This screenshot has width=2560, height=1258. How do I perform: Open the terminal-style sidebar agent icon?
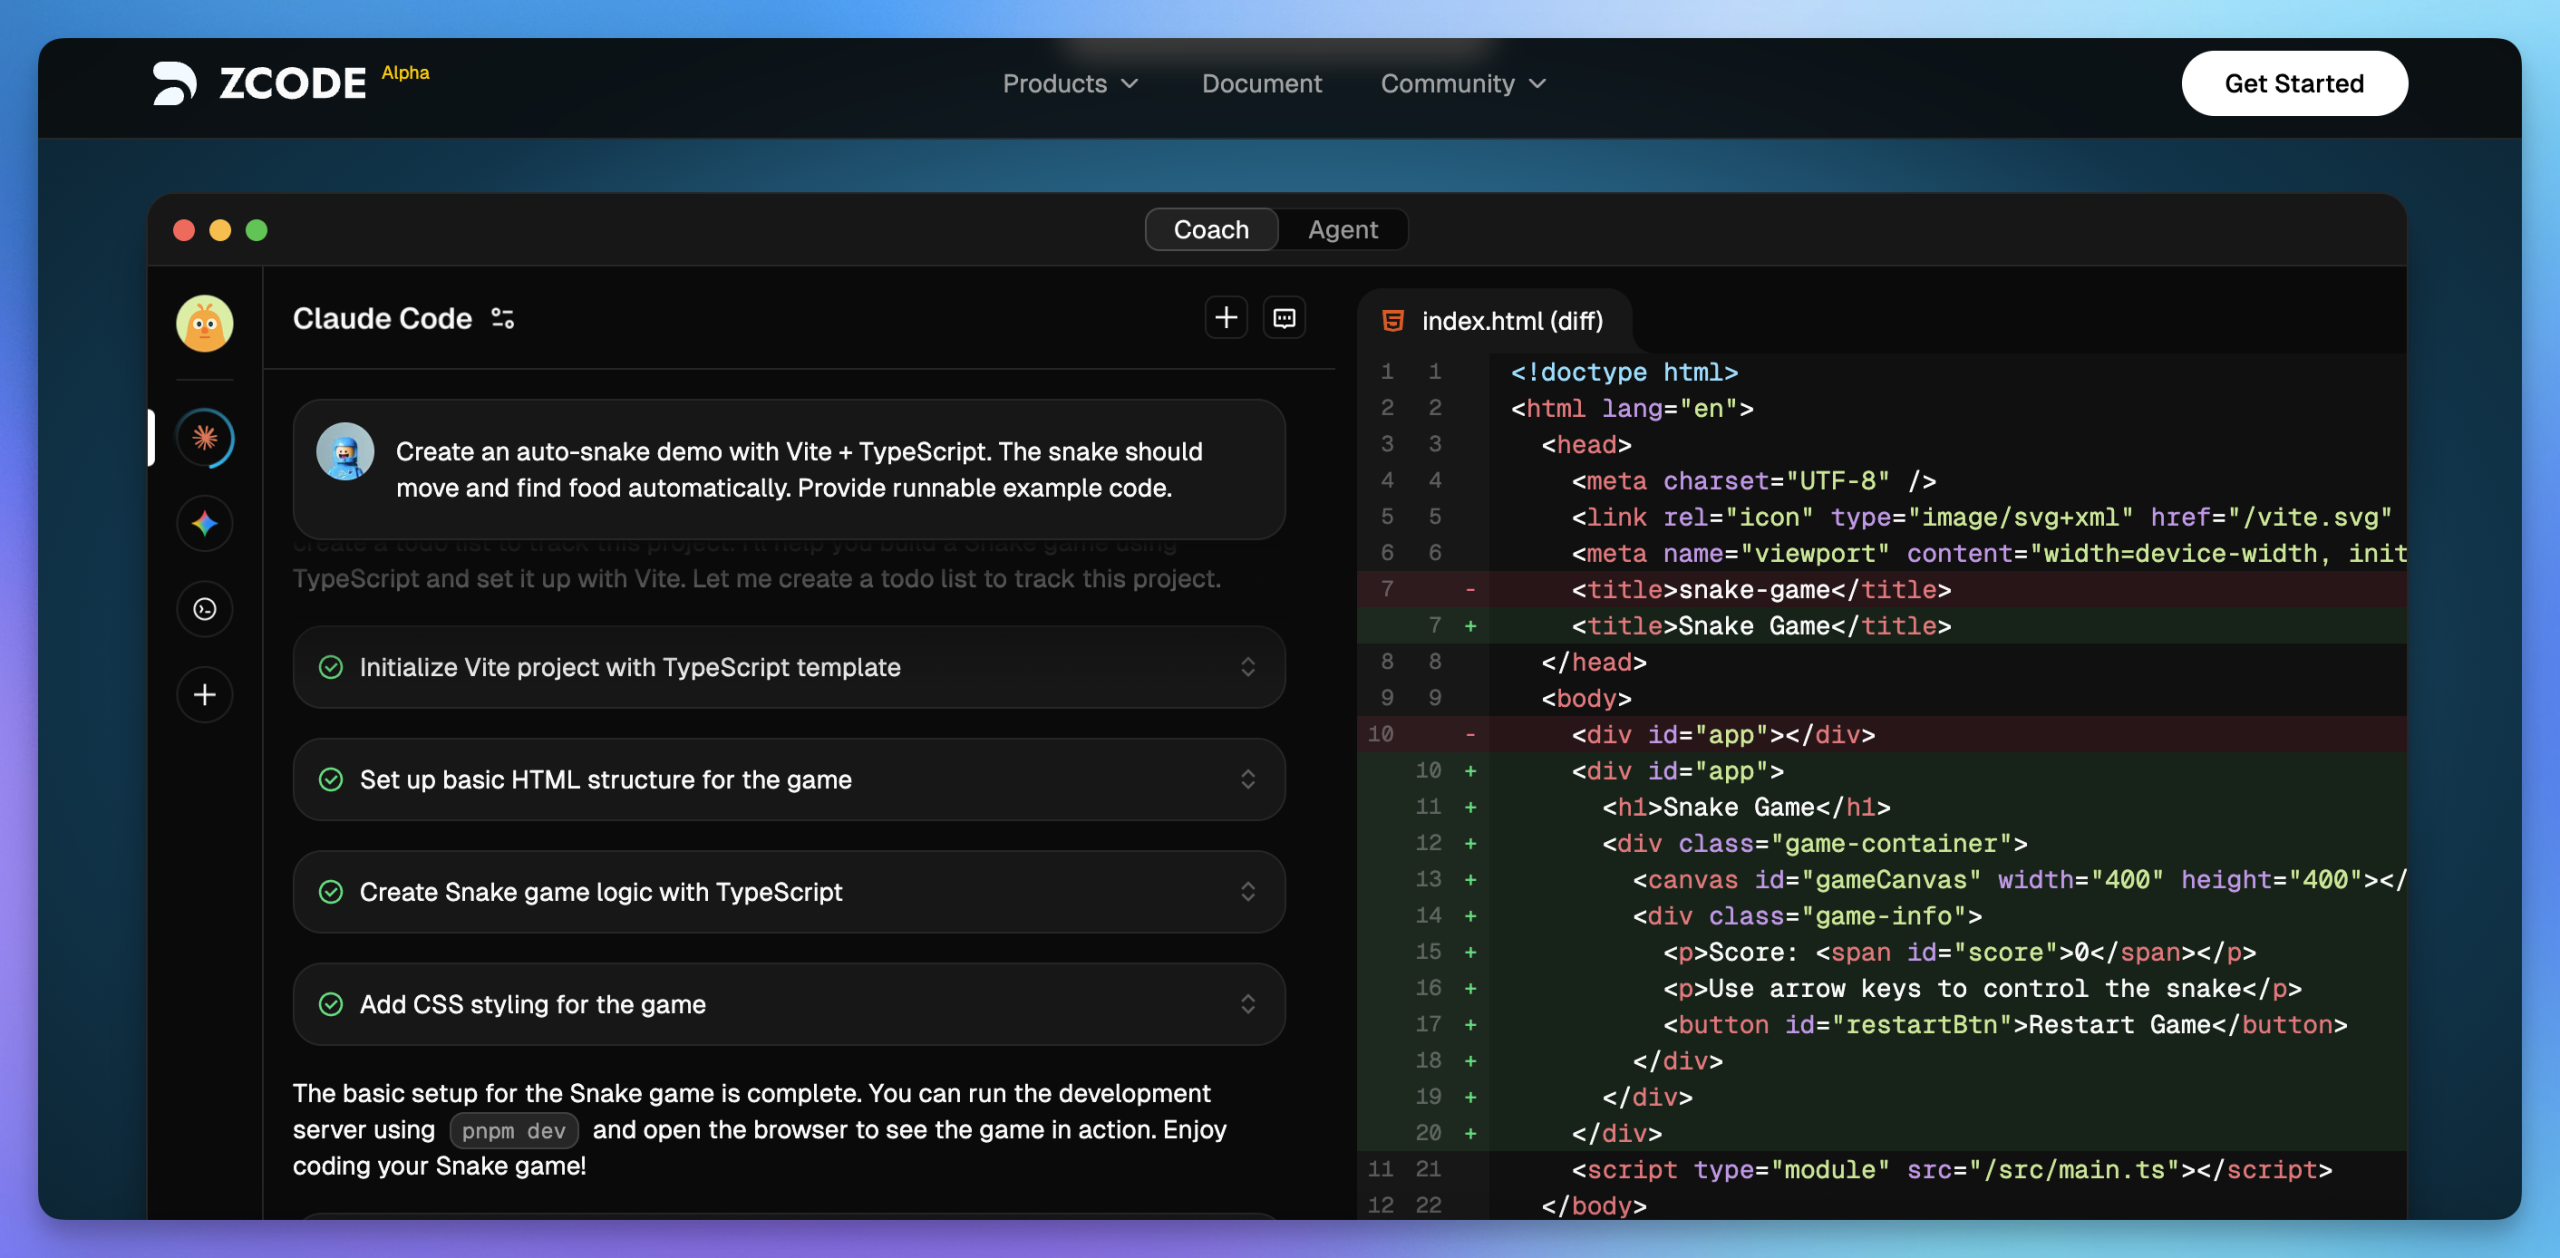pyautogui.click(x=205, y=609)
